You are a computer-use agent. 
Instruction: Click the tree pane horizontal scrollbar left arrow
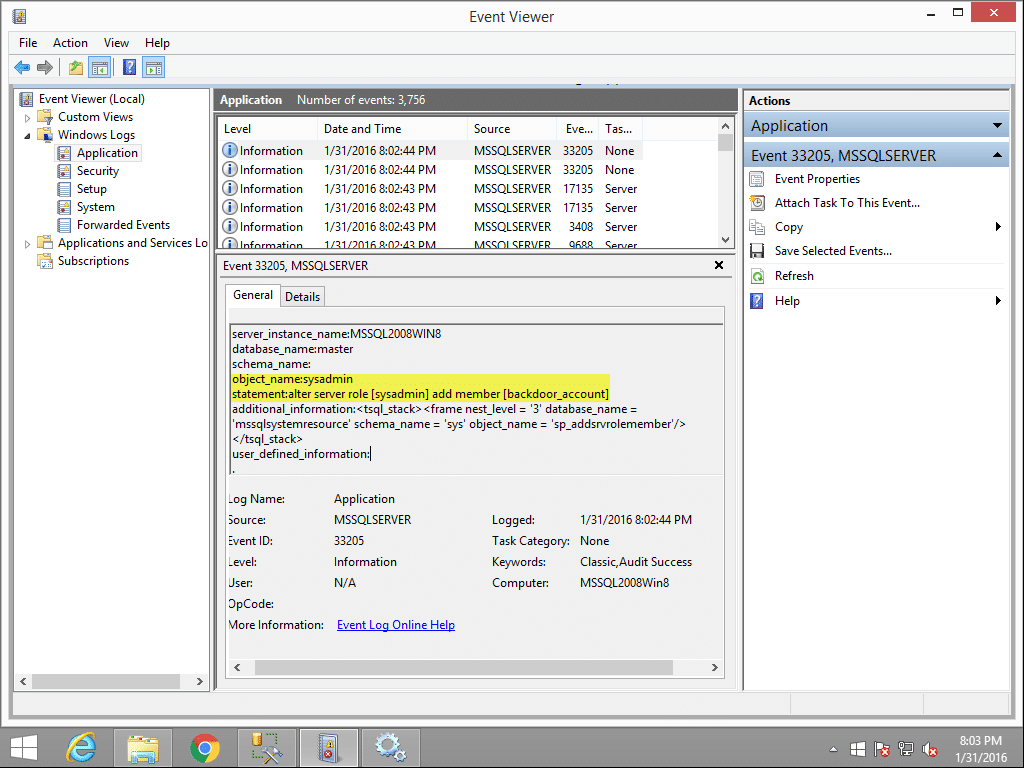[24, 682]
